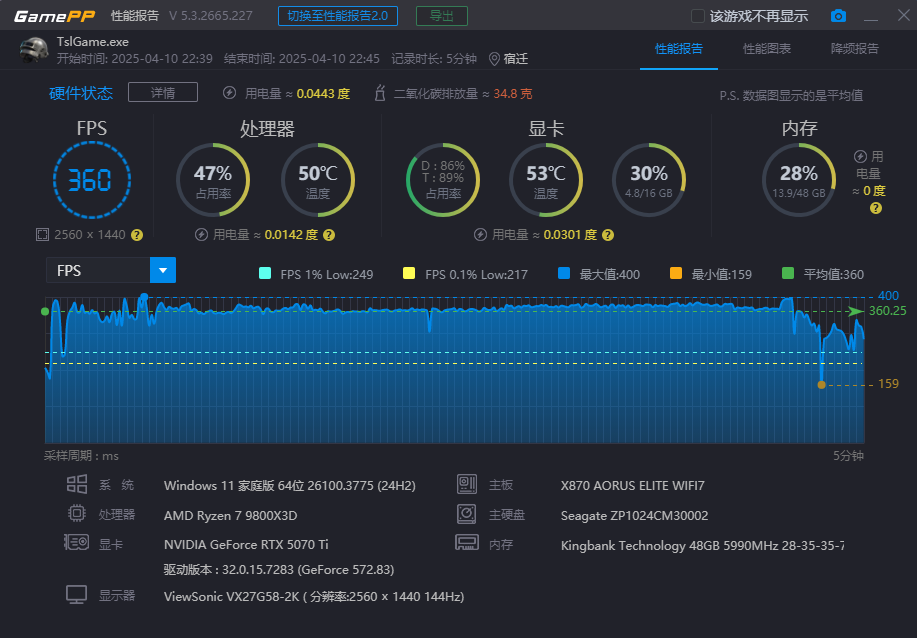Toggle FPS 1% Low cyan legend swatch
This screenshot has height=638, width=917.
[264, 273]
